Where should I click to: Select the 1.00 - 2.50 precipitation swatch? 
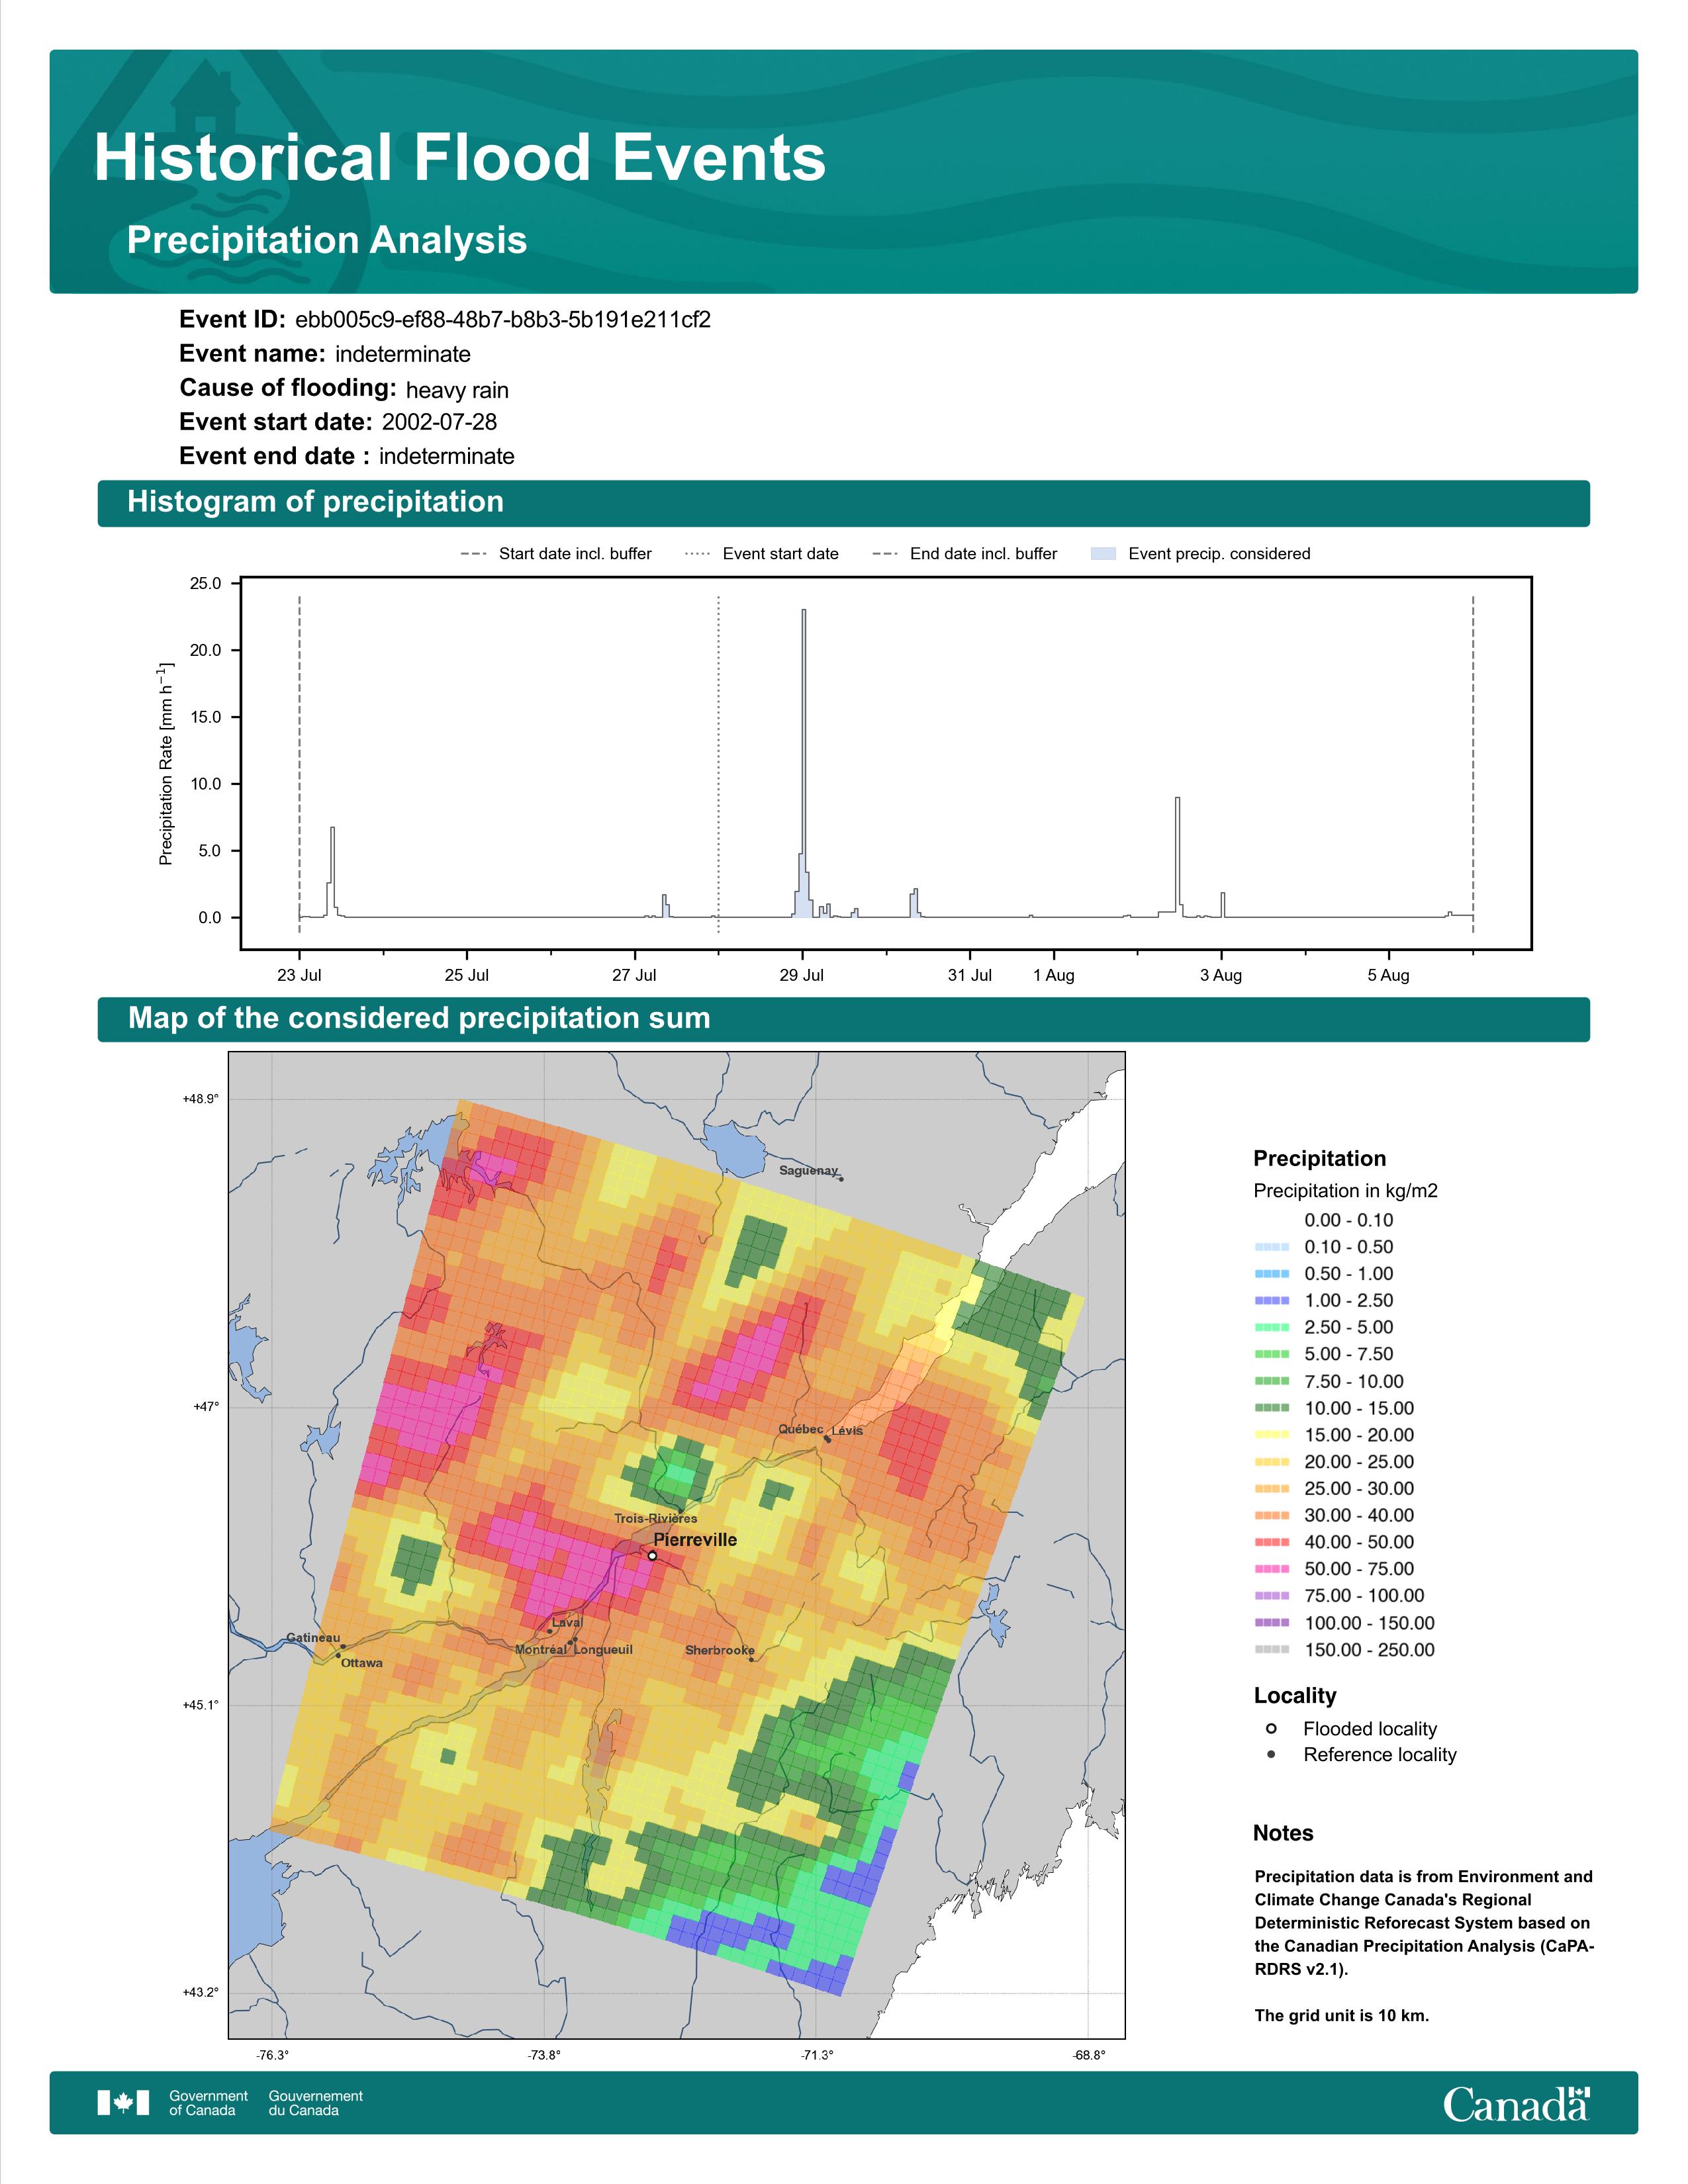tap(1271, 1301)
